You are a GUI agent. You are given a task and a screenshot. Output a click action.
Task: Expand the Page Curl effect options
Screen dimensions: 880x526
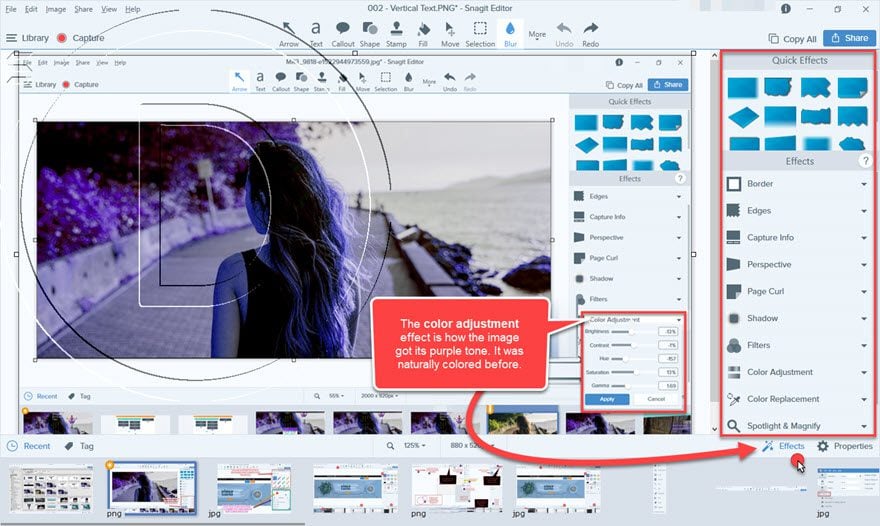[x=864, y=292]
